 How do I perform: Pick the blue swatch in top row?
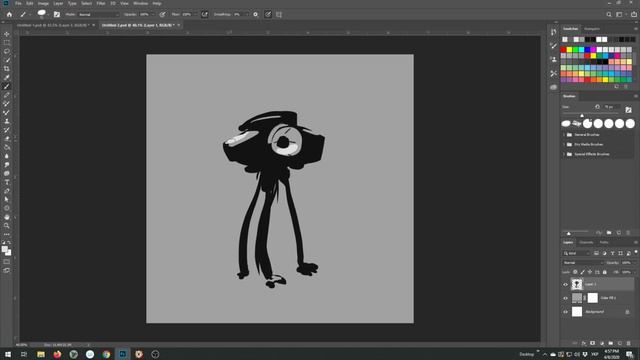(x=587, y=49)
